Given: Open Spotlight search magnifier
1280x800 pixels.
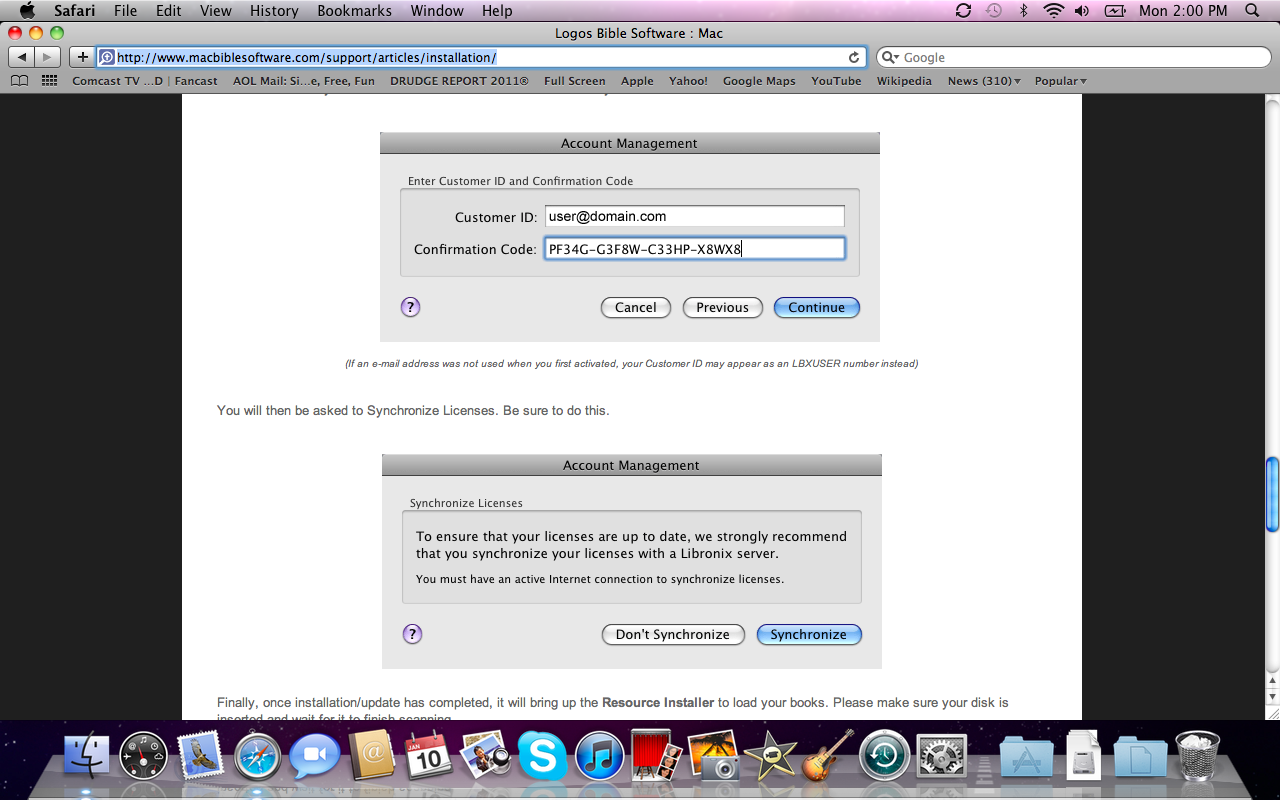Looking at the screenshot, I should [1252, 11].
